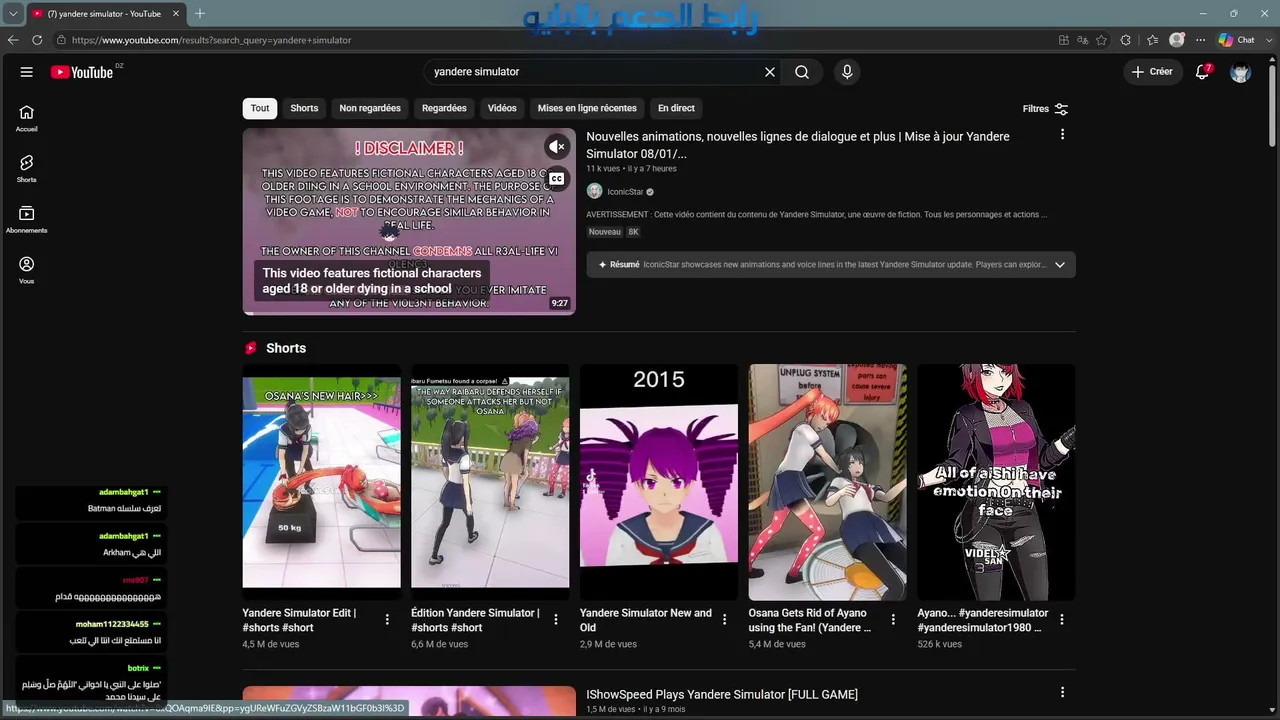Viewport: 1280px width, 720px height.
Task: Open the browser profile icon
Action: tap(1177, 40)
